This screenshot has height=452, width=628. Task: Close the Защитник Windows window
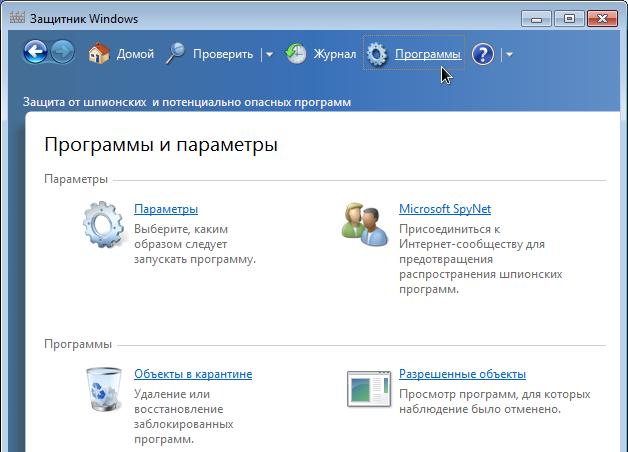(x=602, y=18)
